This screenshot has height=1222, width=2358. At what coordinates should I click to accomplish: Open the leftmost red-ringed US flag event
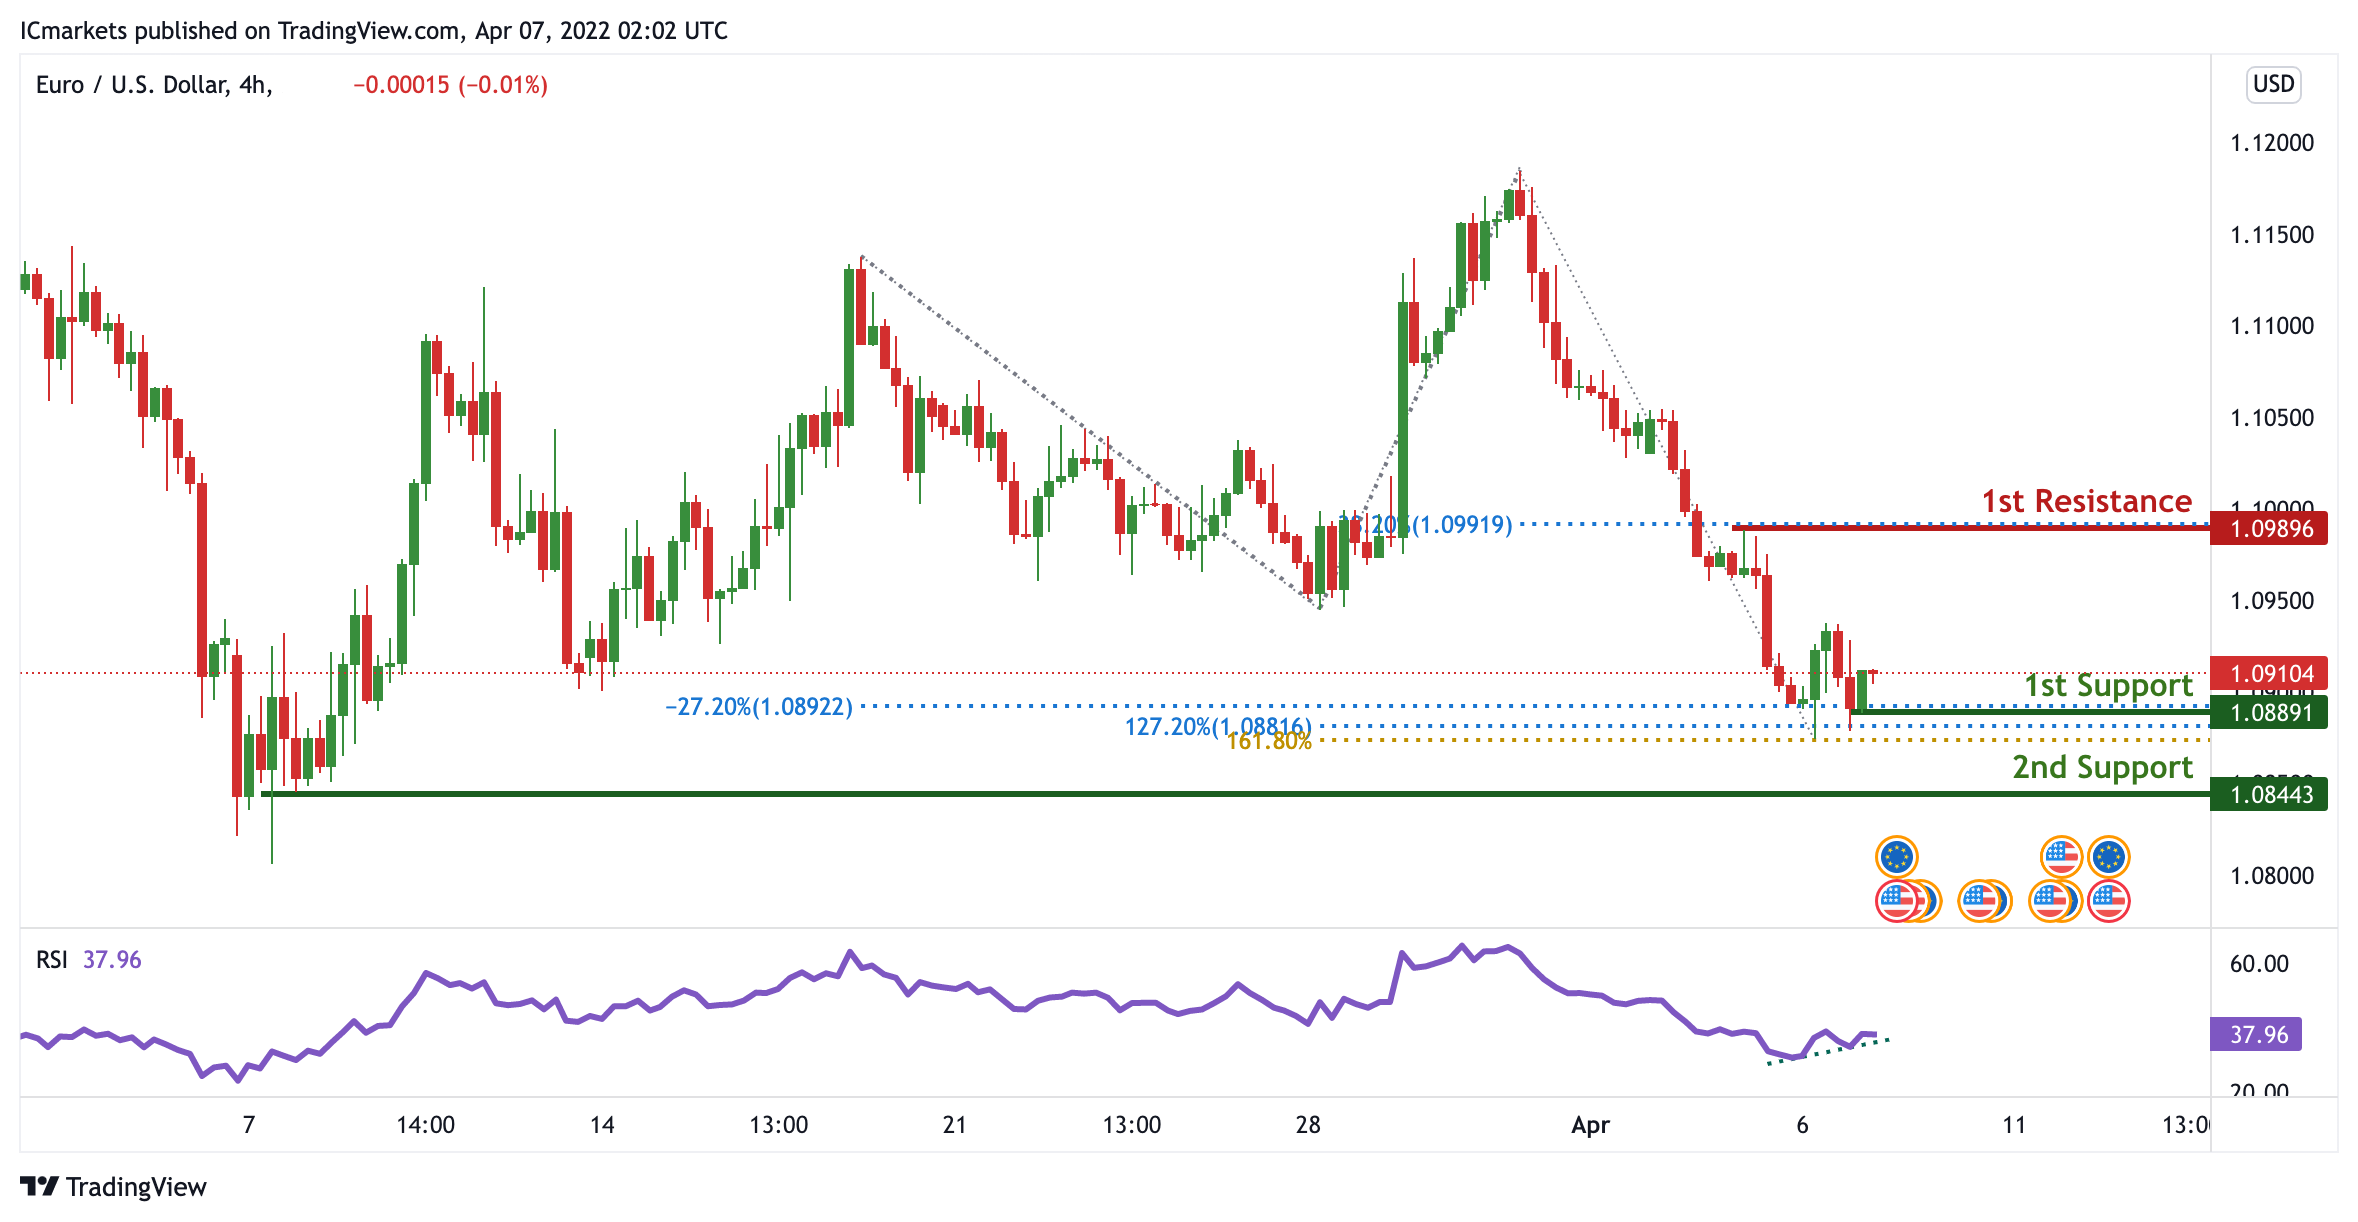pos(1896,901)
